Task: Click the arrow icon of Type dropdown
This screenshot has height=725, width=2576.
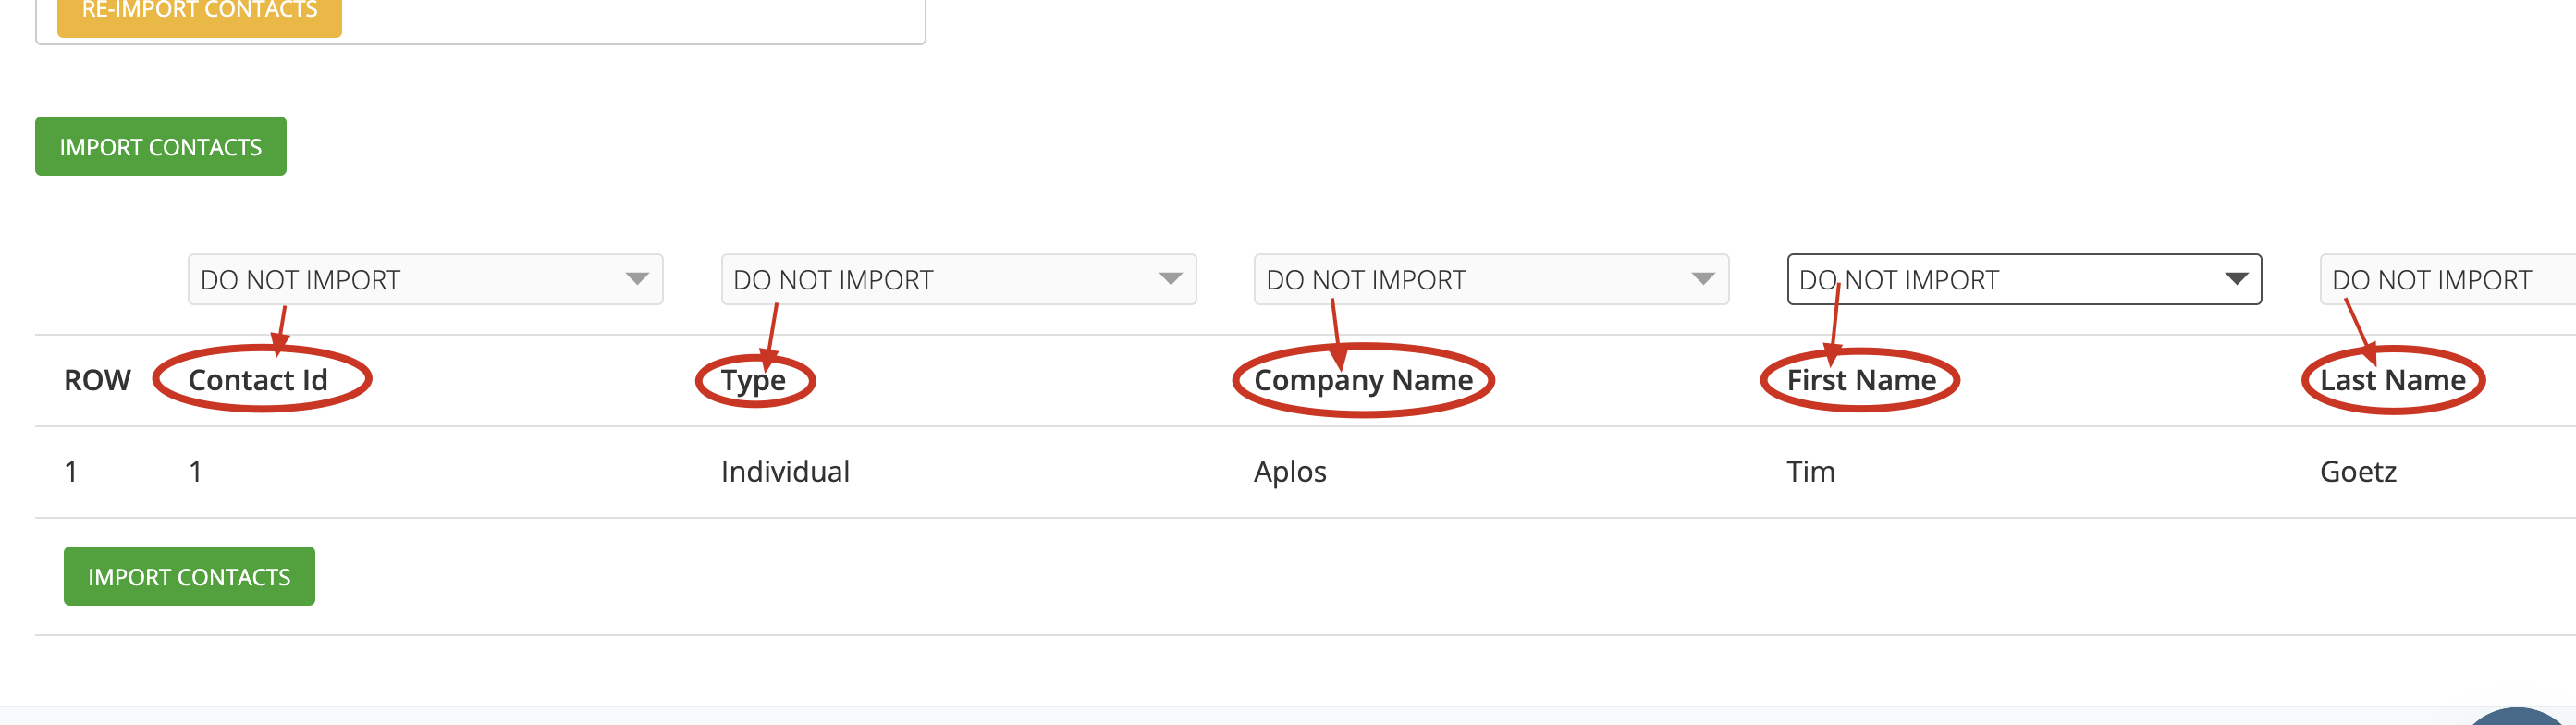Action: click(x=1170, y=279)
